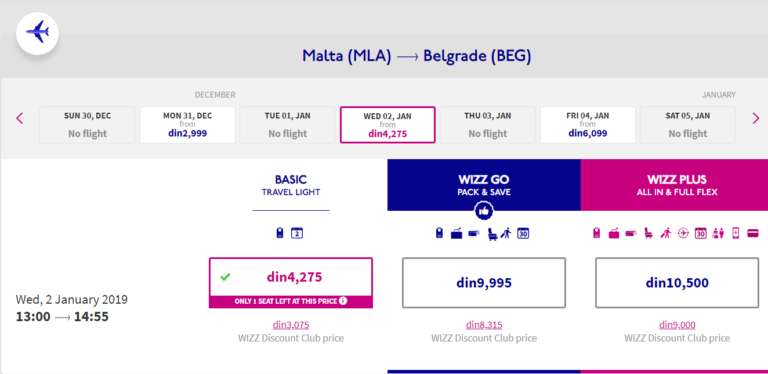Click the WIZZ PLUS sitting-together people icon
Image resolution: width=768 pixels, height=374 pixels.
tap(719, 234)
